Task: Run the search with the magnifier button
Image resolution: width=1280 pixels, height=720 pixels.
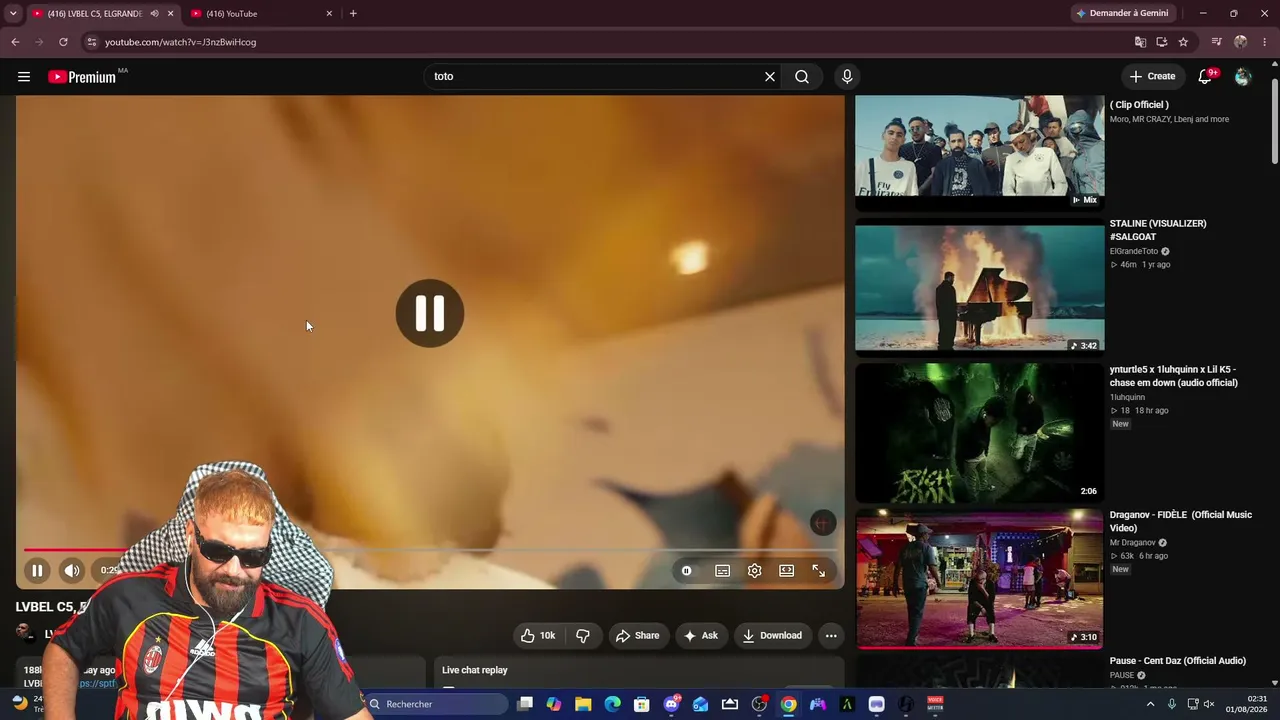Action: click(x=802, y=77)
